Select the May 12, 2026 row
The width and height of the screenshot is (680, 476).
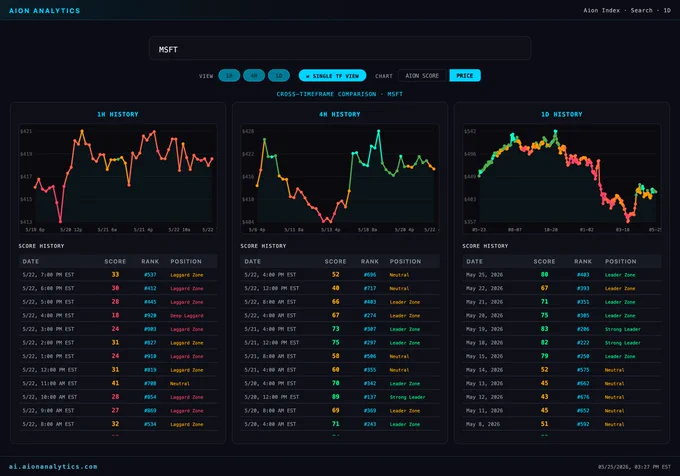click(562, 397)
